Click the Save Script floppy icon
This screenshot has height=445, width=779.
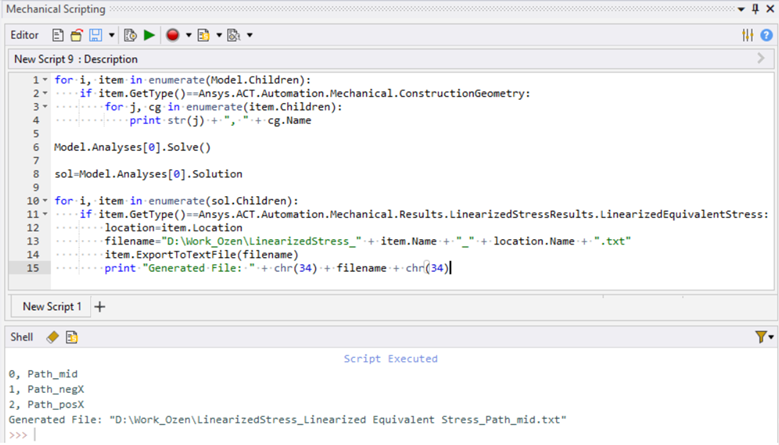pos(95,35)
